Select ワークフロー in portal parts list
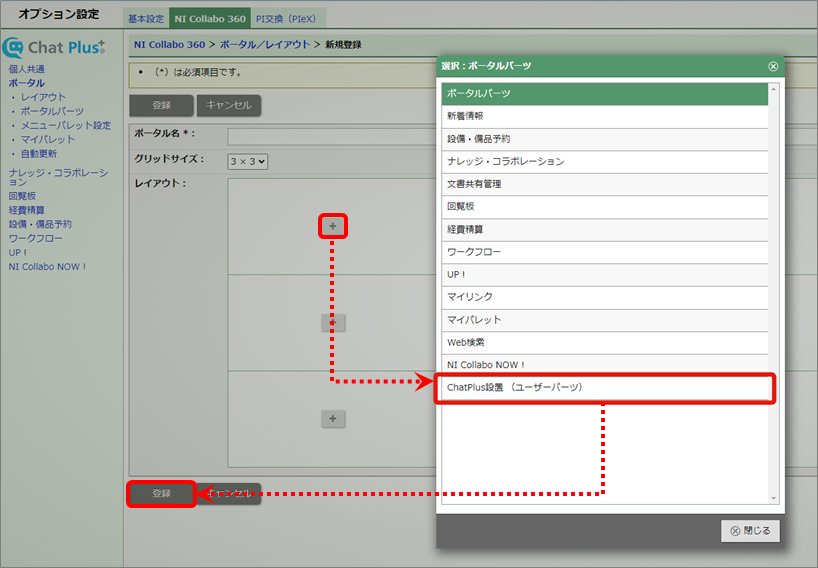This screenshot has height=568, width=818. pos(605,252)
